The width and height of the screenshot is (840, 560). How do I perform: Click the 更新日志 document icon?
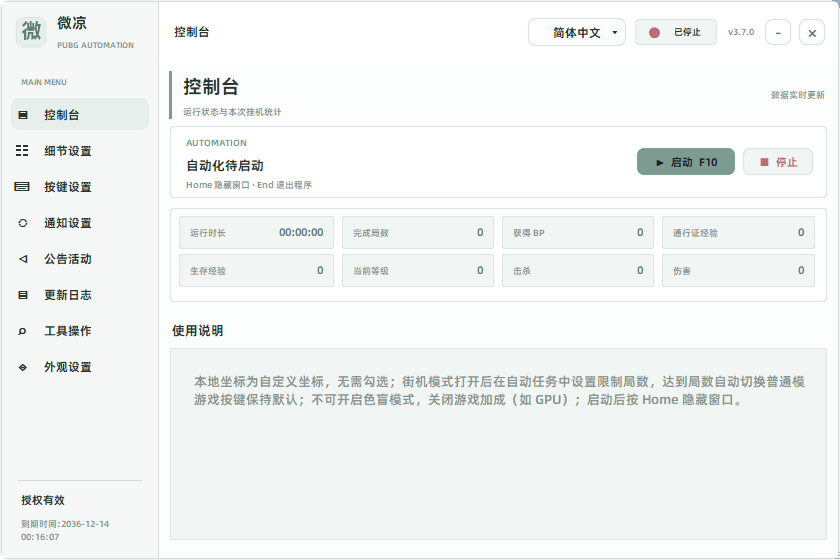(22, 295)
